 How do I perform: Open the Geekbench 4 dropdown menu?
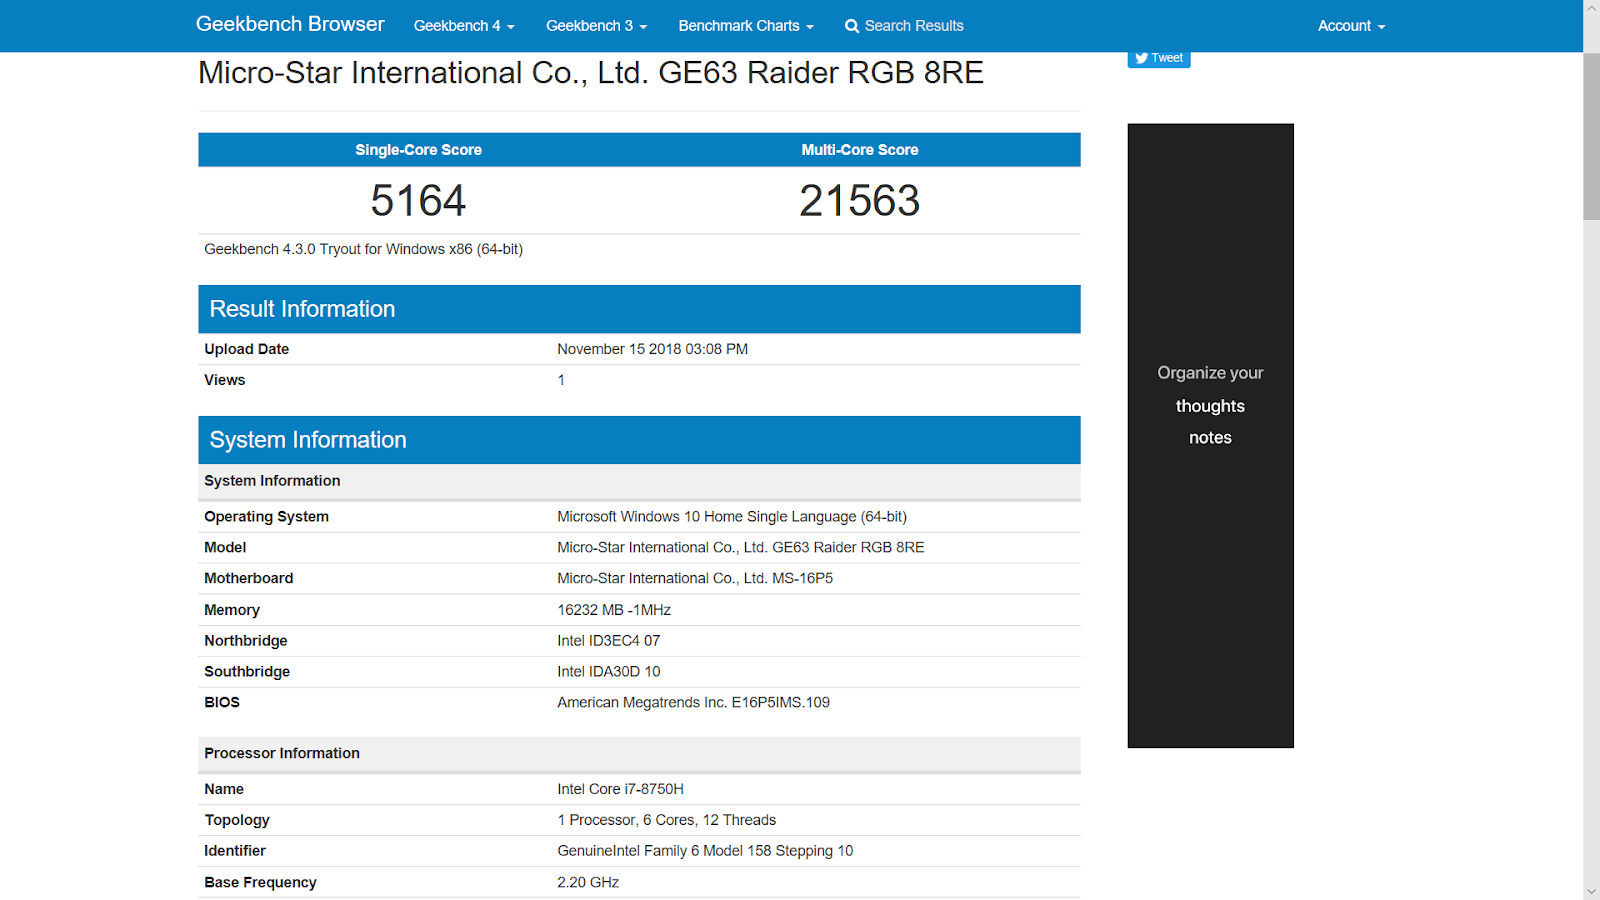tap(464, 26)
